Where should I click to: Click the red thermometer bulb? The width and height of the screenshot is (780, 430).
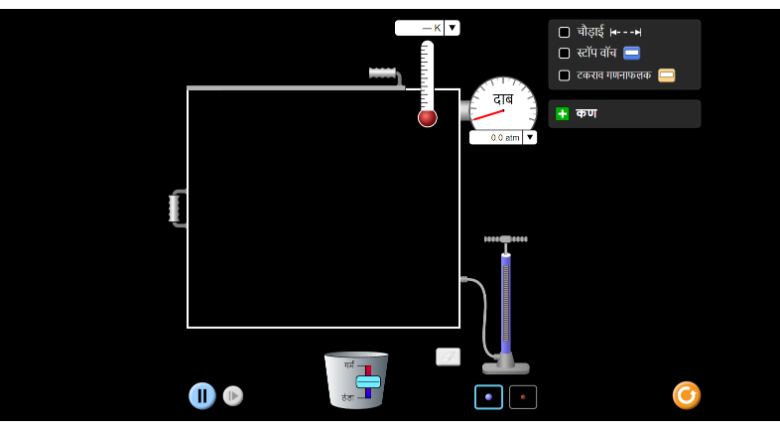[x=428, y=118]
